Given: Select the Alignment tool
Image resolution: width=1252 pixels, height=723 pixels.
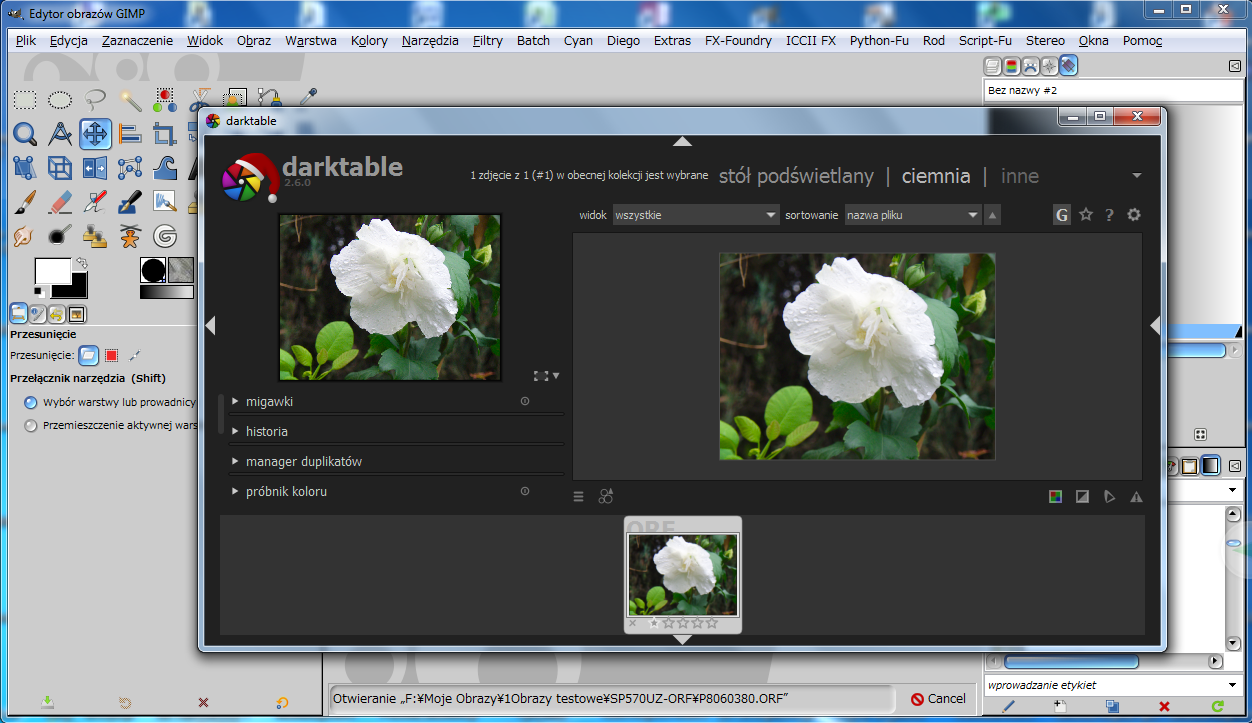Looking at the screenshot, I should coord(130,134).
